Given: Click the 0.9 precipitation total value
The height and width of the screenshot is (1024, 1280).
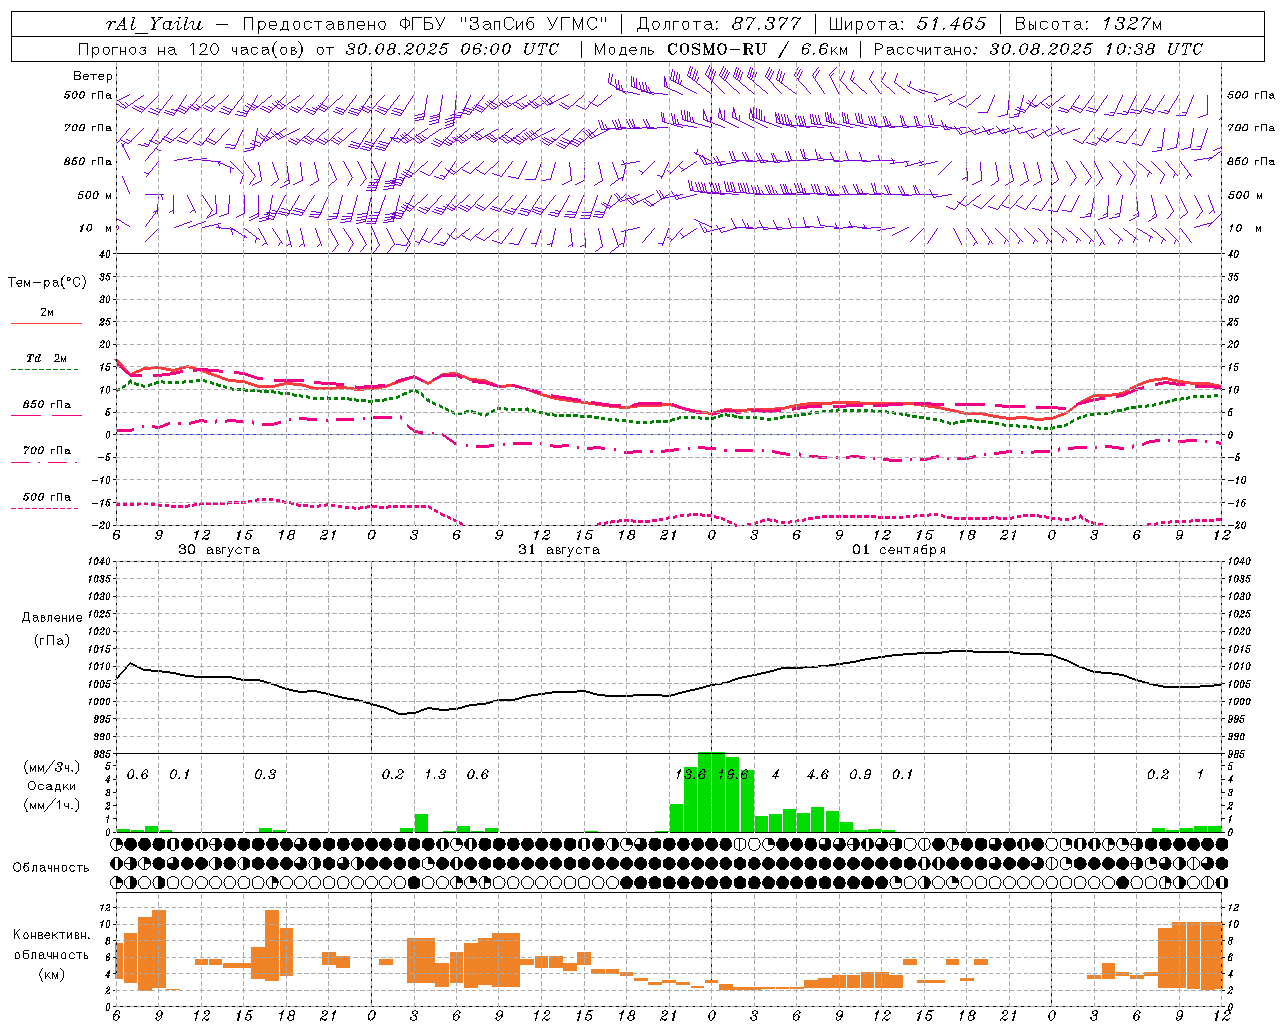Looking at the screenshot, I should tap(860, 774).
